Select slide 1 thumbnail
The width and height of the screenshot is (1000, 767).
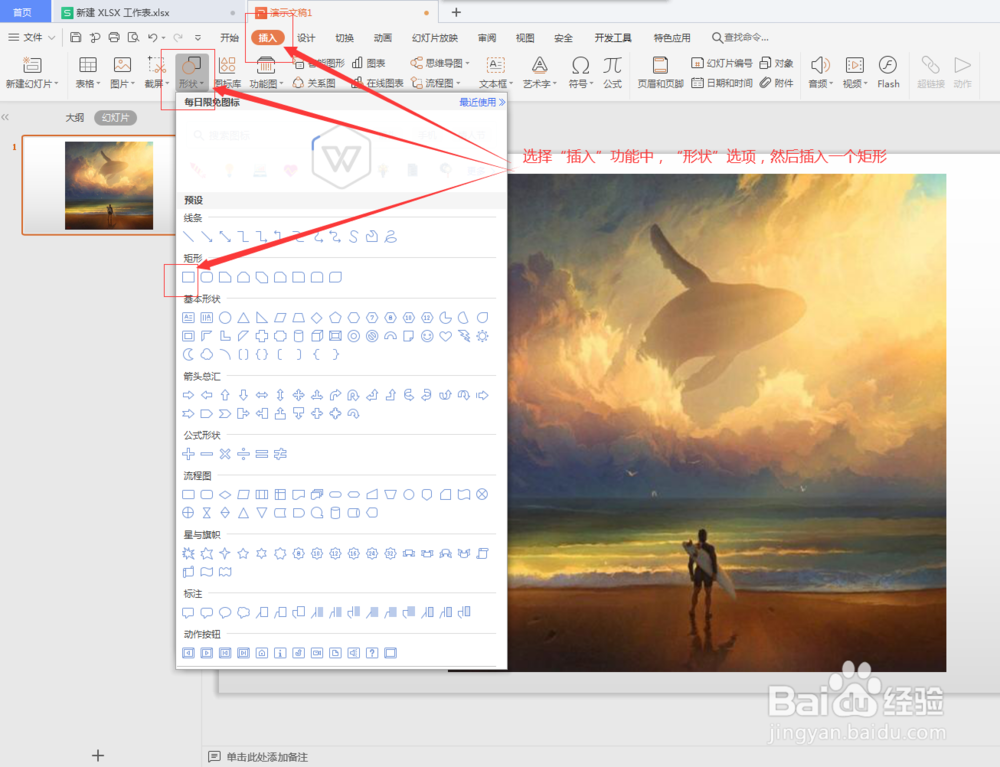tap(109, 186)
